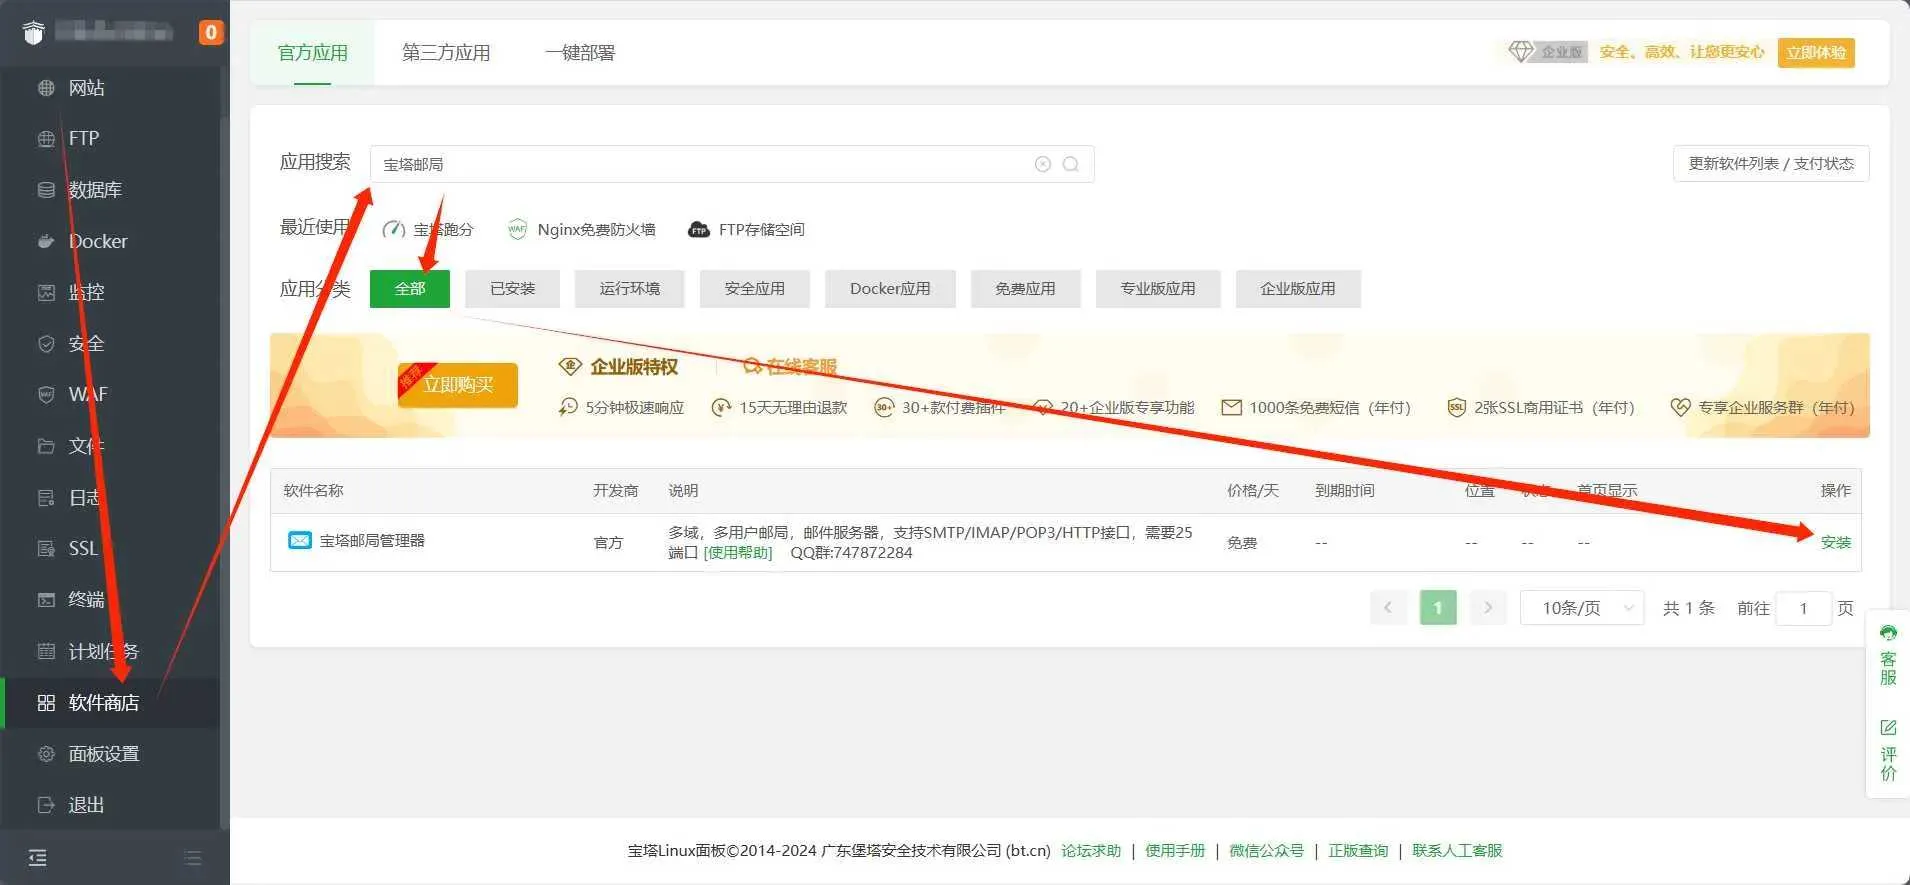This screenshot has width=1910, height=885.
Task: Open the 终端 terminal icon
Action: 46,600
